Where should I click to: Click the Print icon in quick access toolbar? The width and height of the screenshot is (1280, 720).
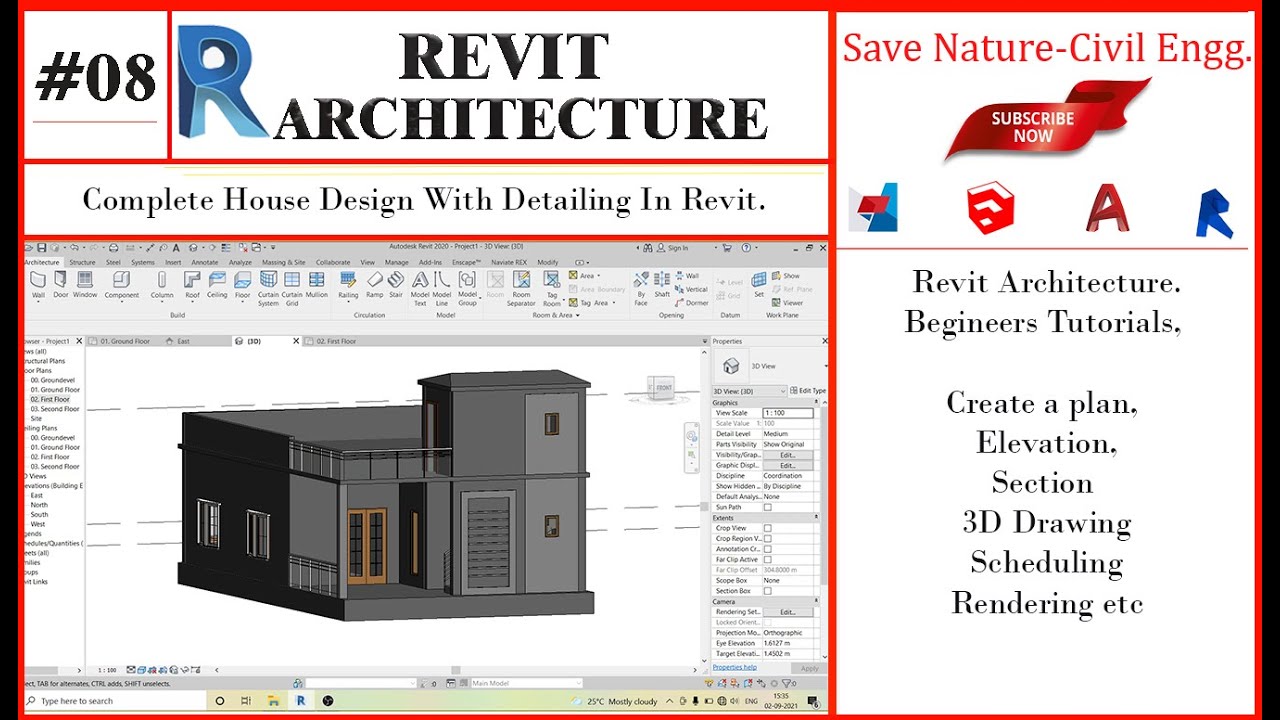(x=113, y=247)
